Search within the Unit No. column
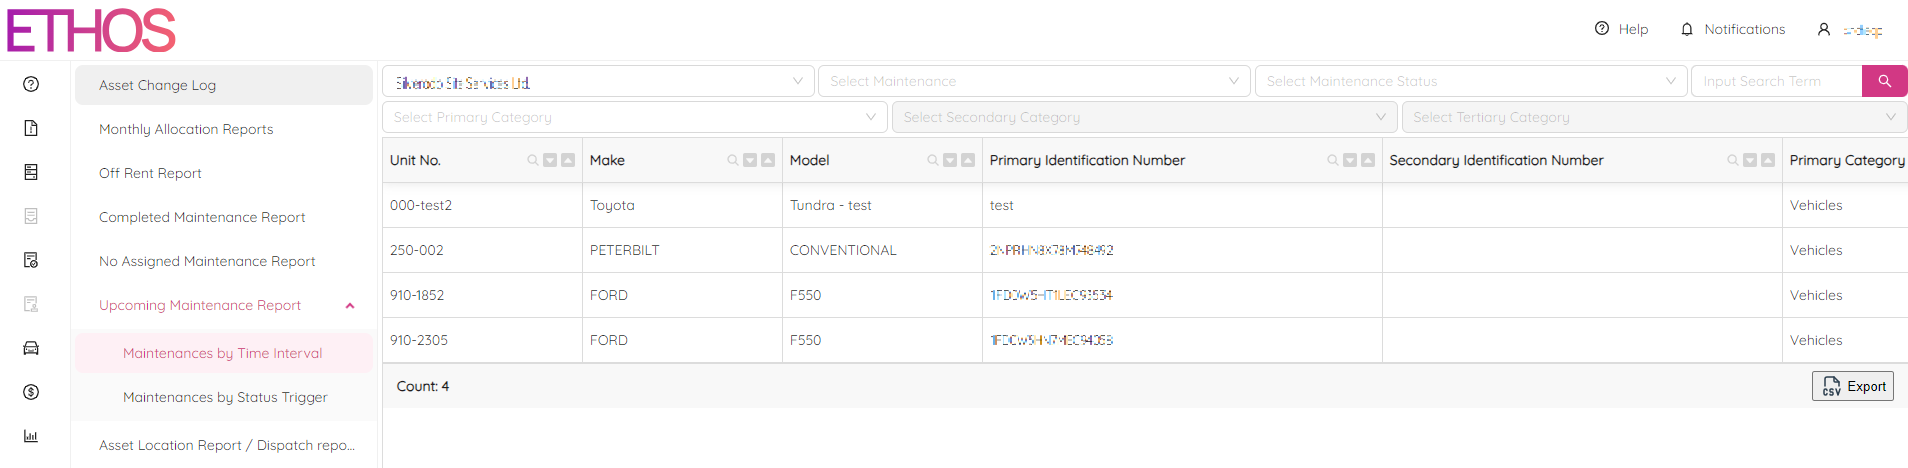This screenshot has height=468, width=1908. pos(533,160)
